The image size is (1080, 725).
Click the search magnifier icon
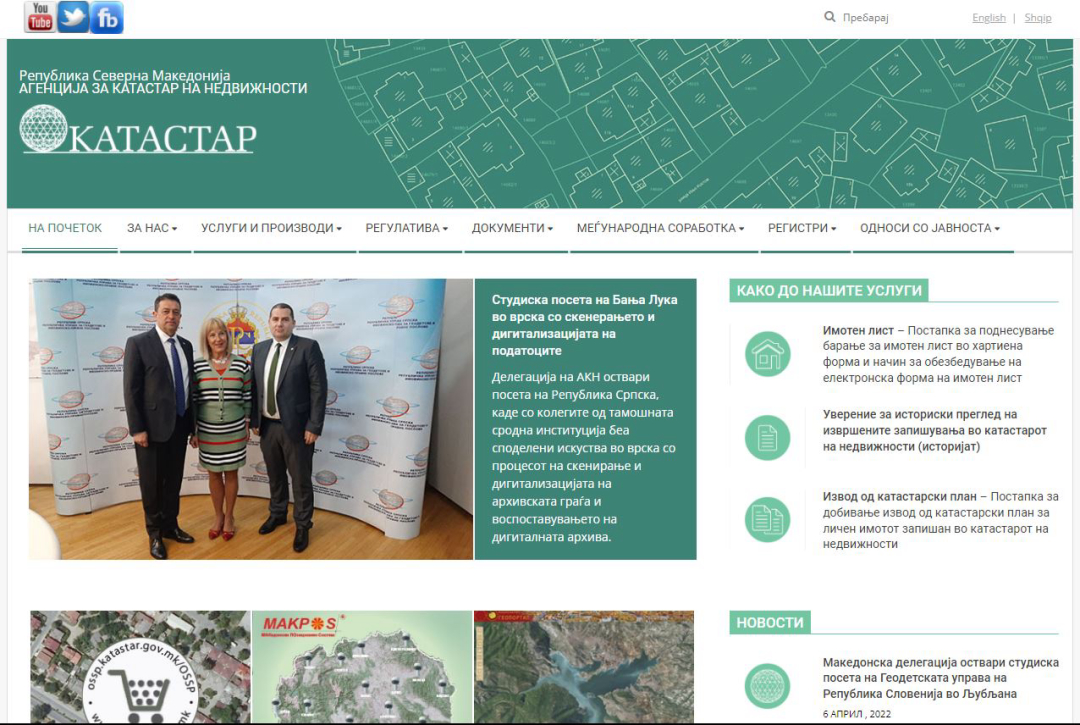point(830,17)
